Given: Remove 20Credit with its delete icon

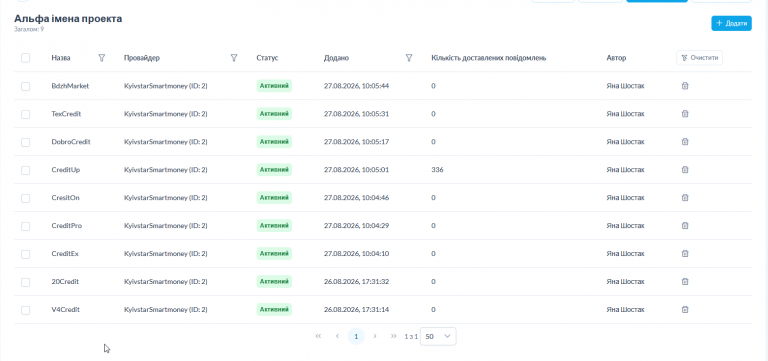Looking at the screenshot, I should coord(685,281).
